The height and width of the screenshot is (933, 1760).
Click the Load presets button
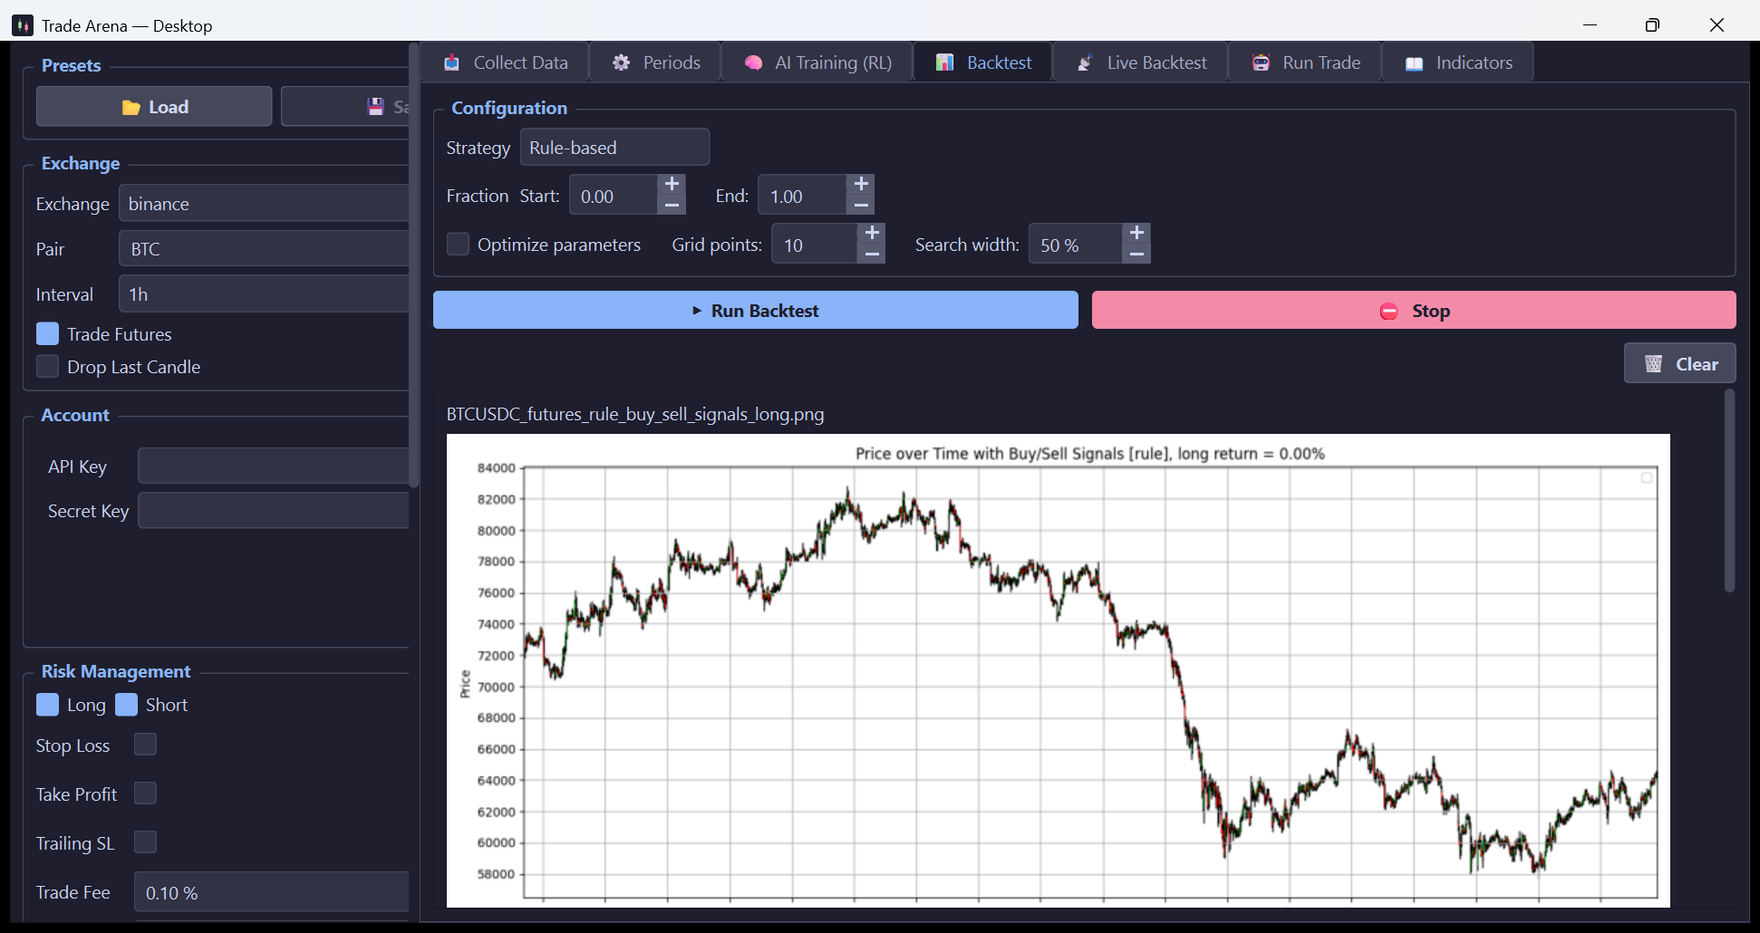coord(154,106)
